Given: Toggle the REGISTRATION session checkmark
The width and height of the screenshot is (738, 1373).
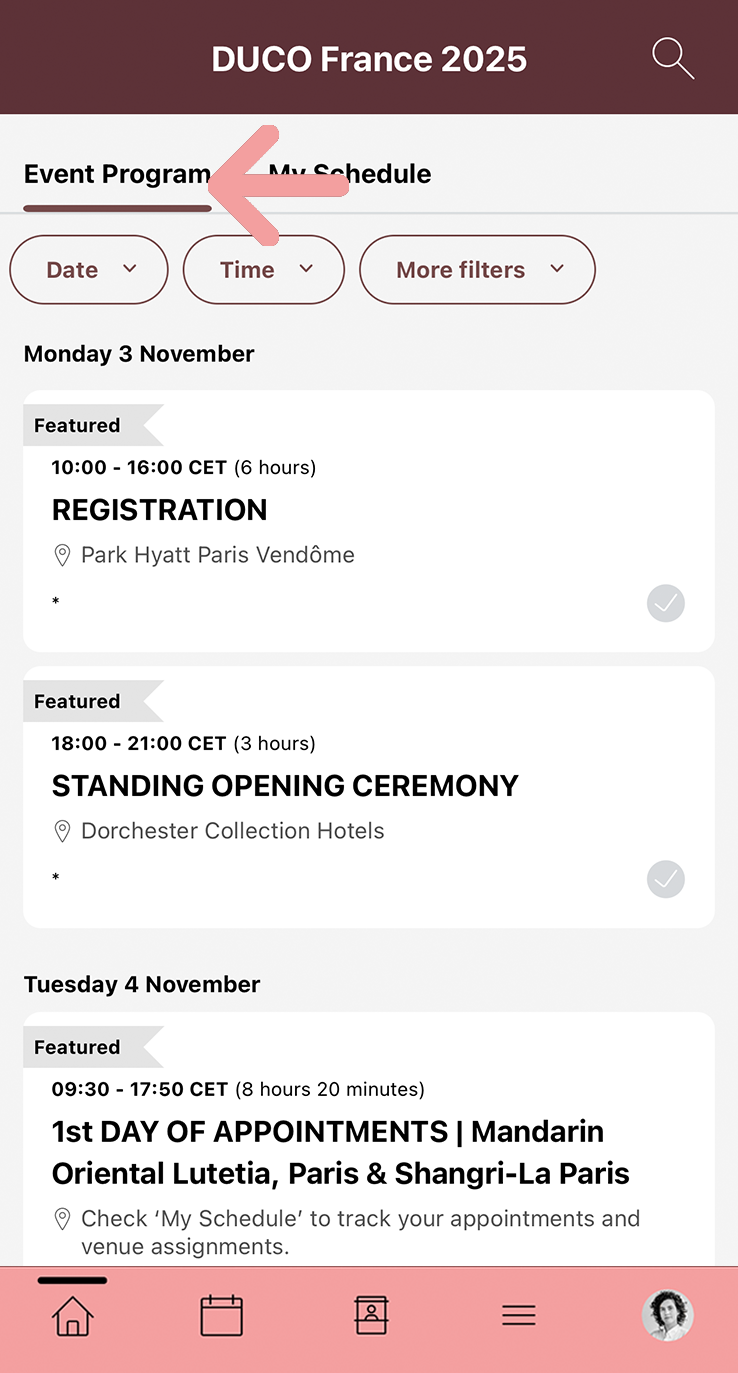Looking at the screenshot, I should (665, 603).
